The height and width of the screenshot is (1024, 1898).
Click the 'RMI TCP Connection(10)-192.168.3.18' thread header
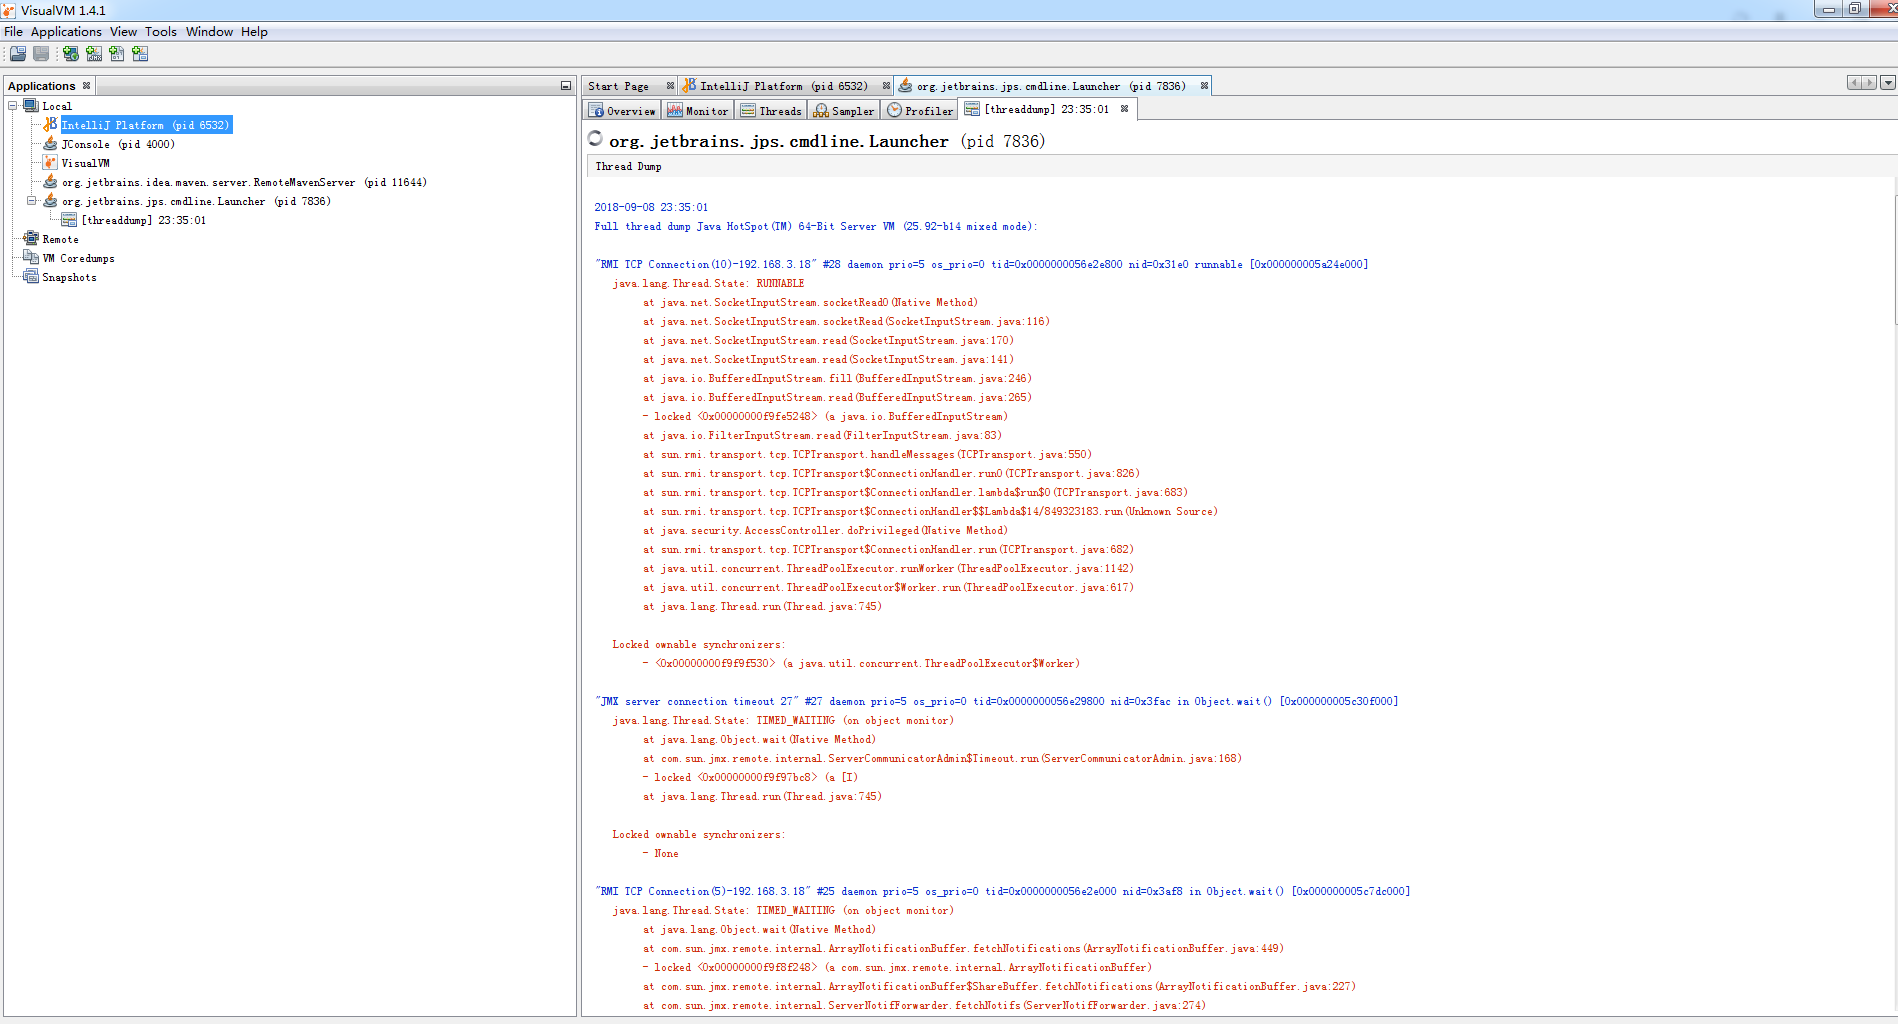[981, 264]
